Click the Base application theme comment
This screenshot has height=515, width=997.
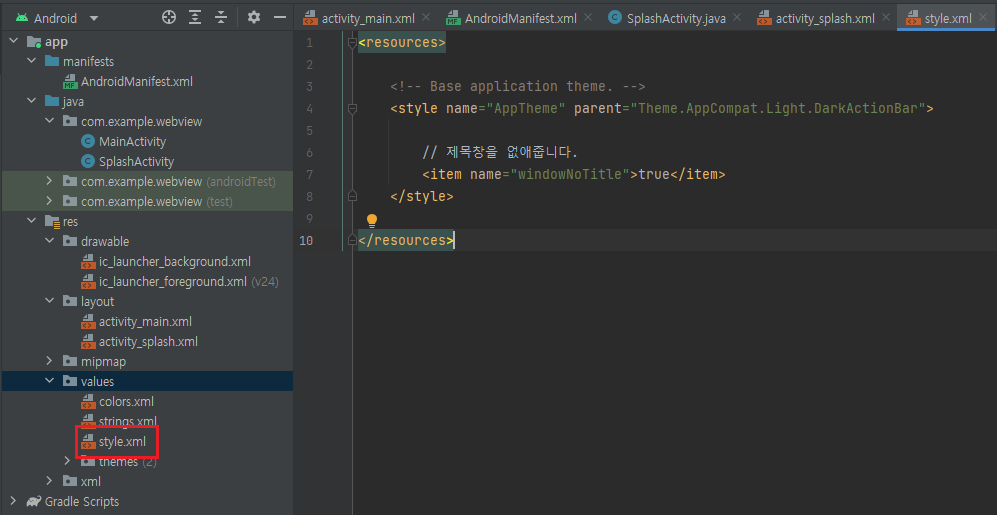click(518, 86)
